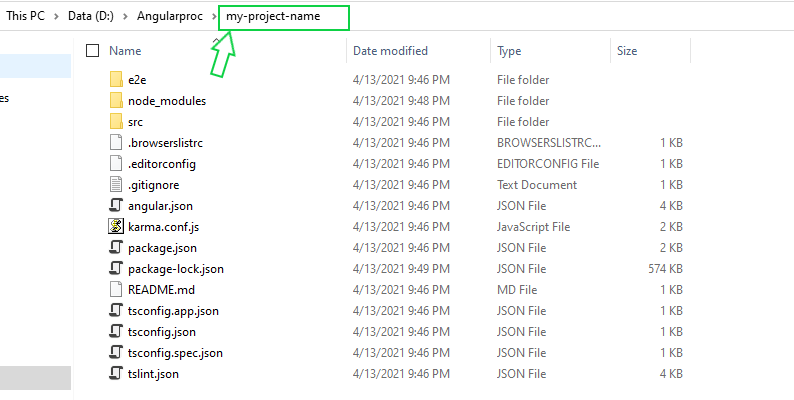The image size is (794, 400).
Task: Click the package-lock.json file icon
Action: pos(116,269)
